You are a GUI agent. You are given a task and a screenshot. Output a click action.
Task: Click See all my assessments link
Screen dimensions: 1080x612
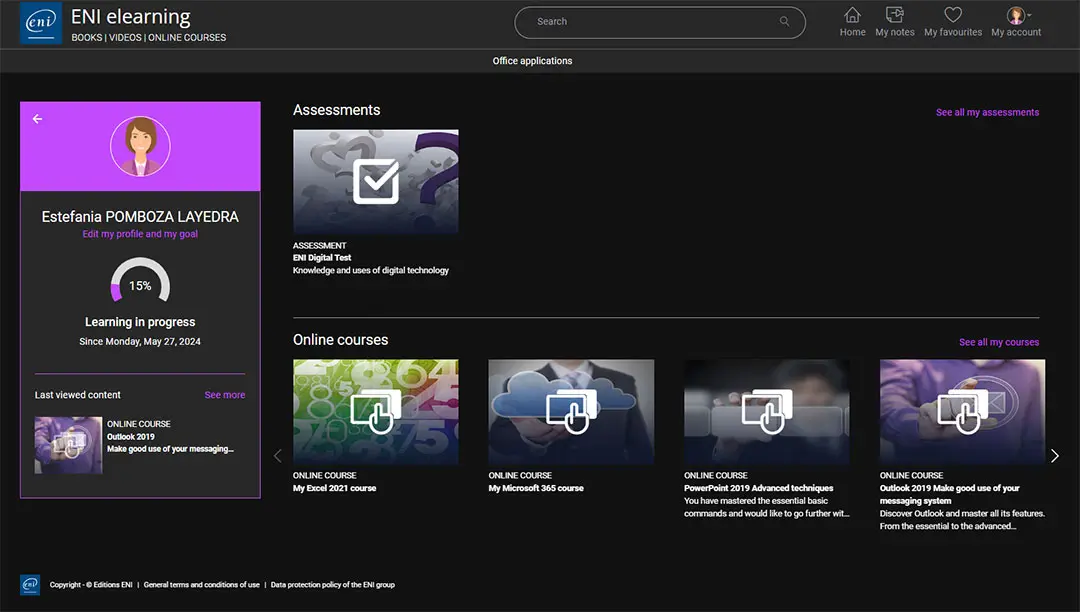click(x=987, y=113)
